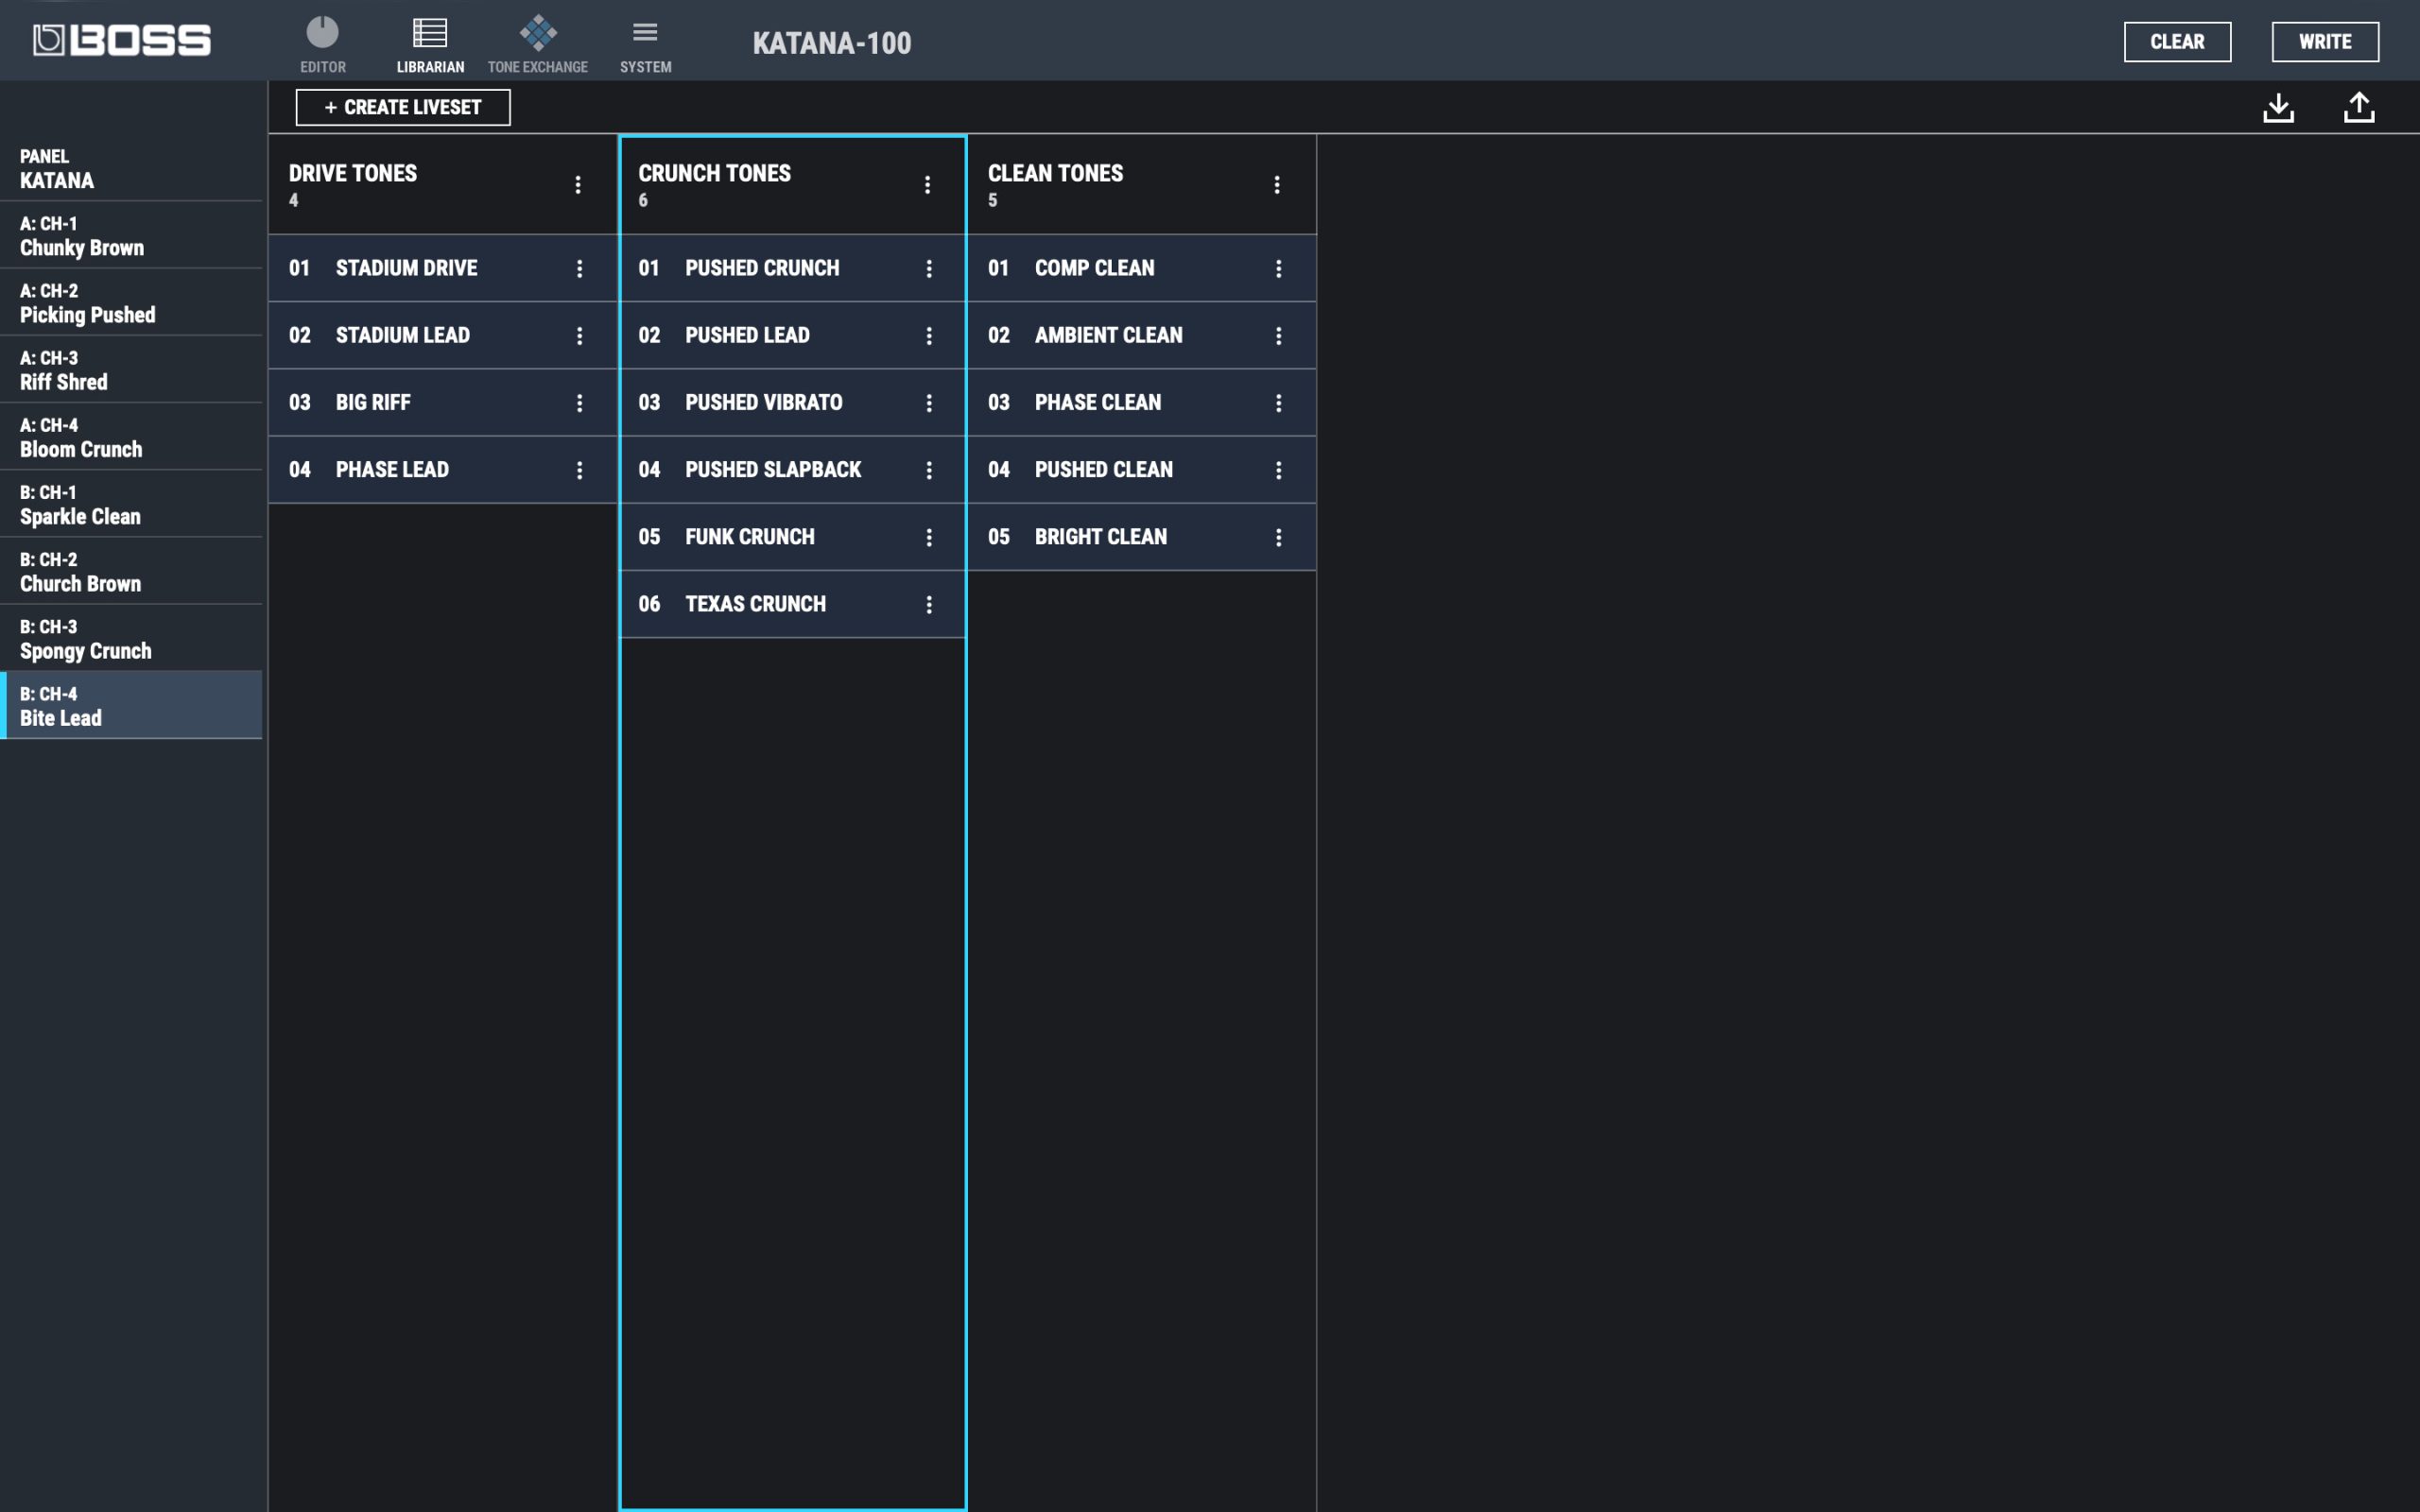
Task: Open options for Funk Crunch patch
Action: [929, 537]
